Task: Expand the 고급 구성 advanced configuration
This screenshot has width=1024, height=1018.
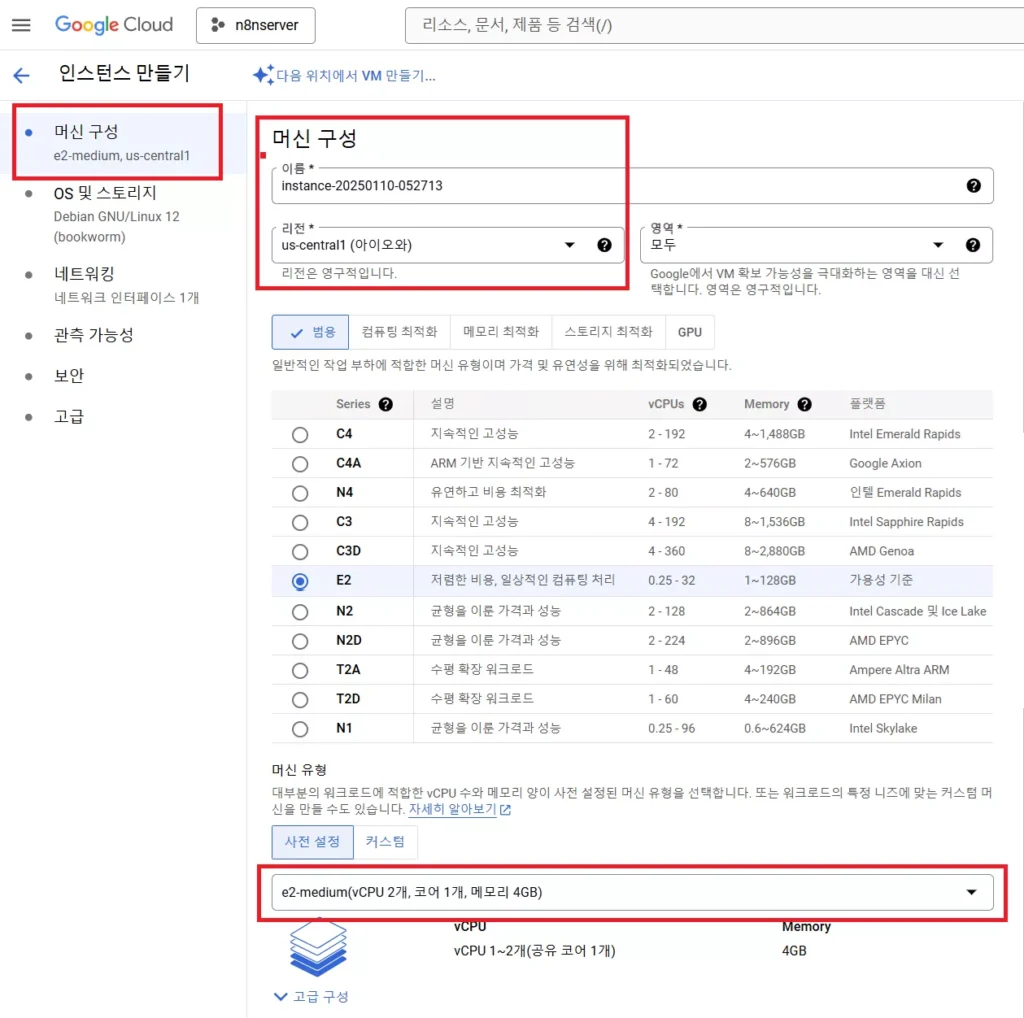Action: 312,996
